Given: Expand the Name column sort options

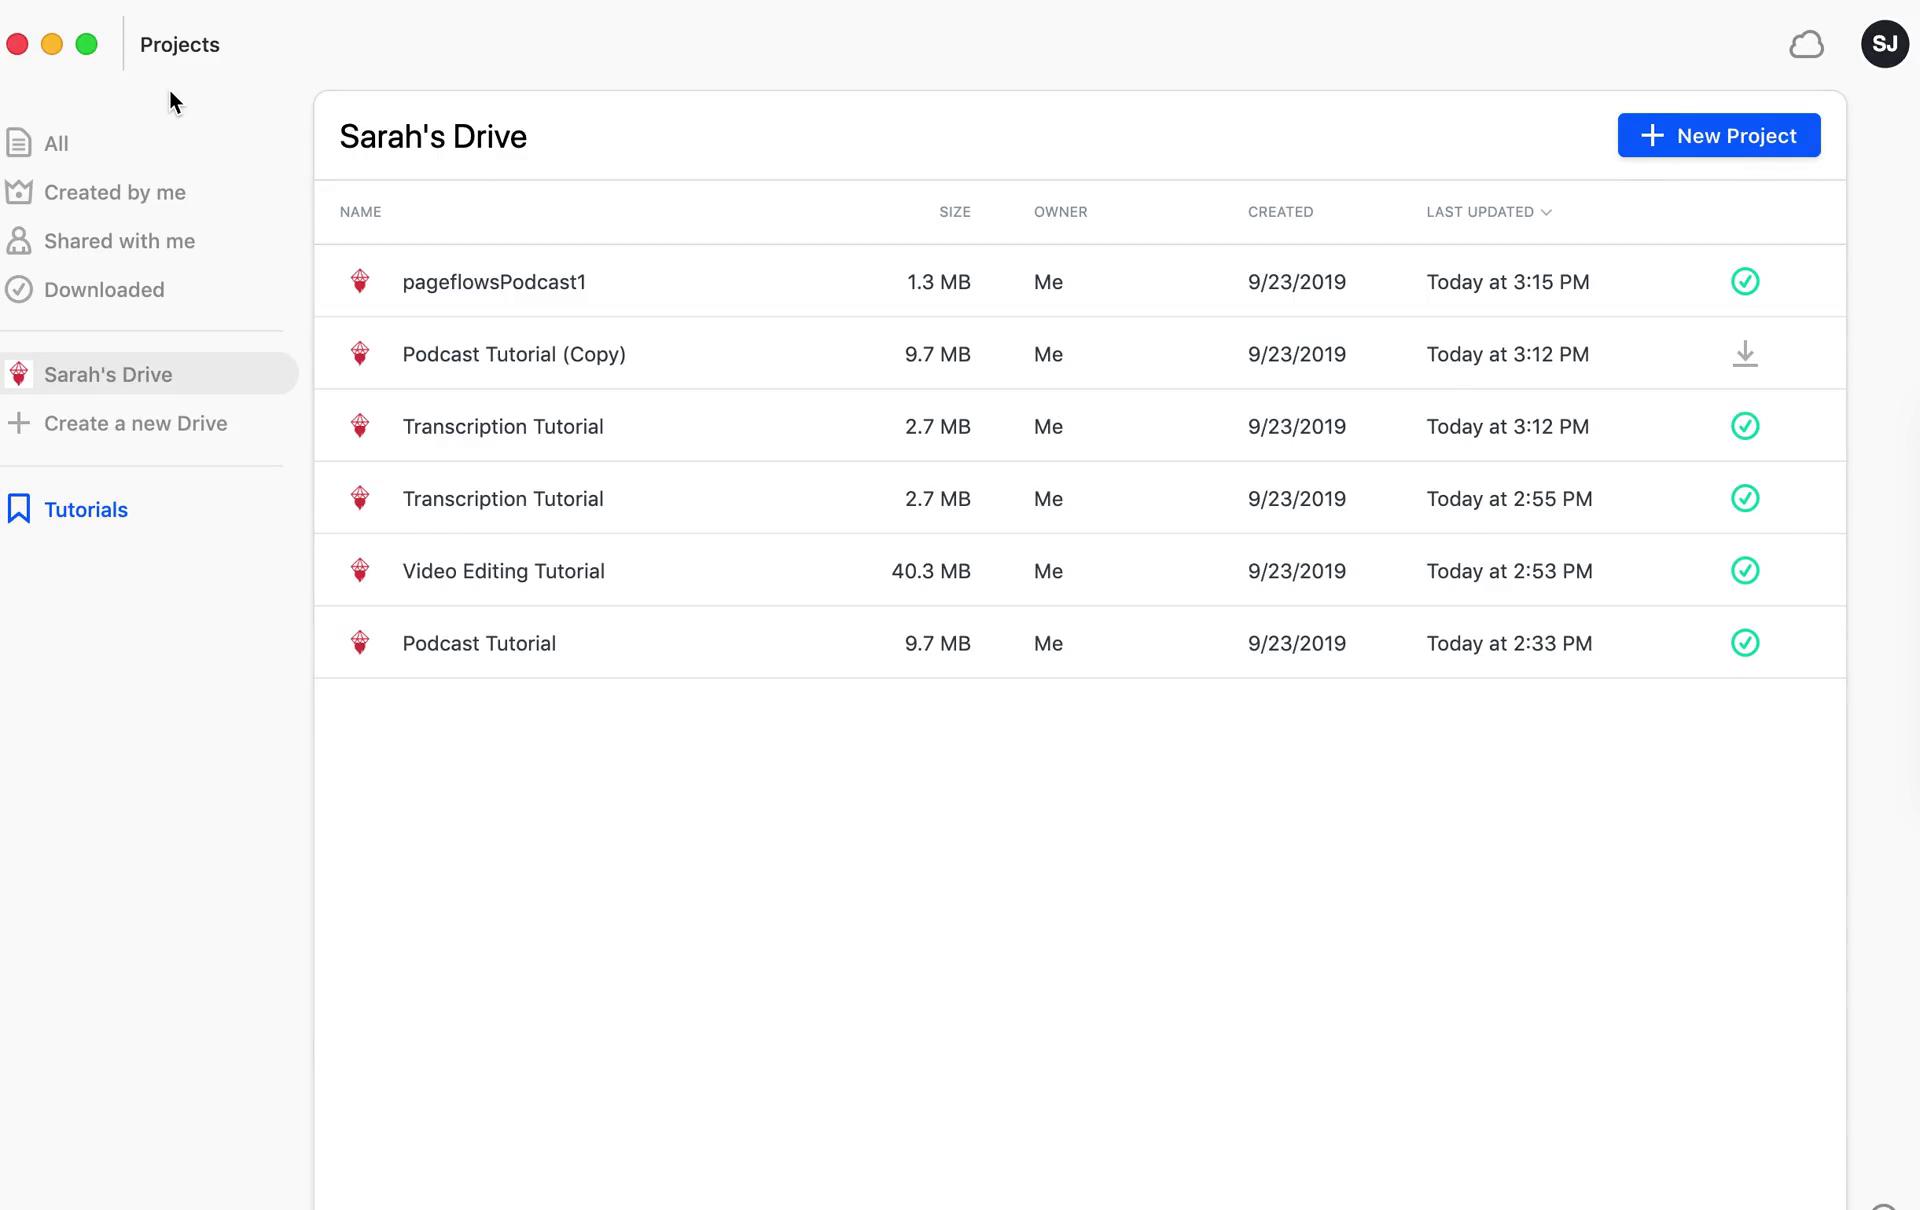Looking at the screenshot, I should [359, 210].
